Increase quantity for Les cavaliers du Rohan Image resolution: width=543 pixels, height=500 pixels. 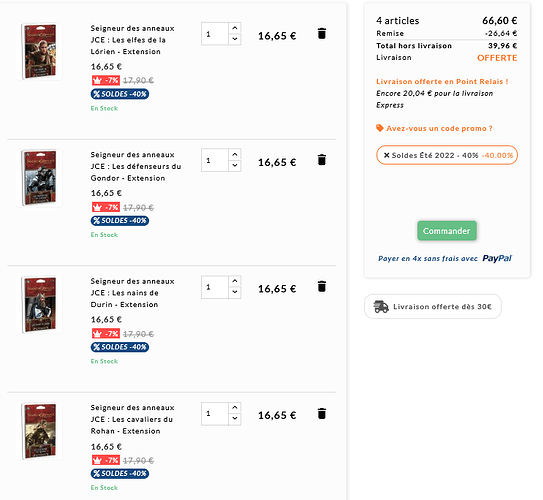pyautogui.click(x=235, y=408)
